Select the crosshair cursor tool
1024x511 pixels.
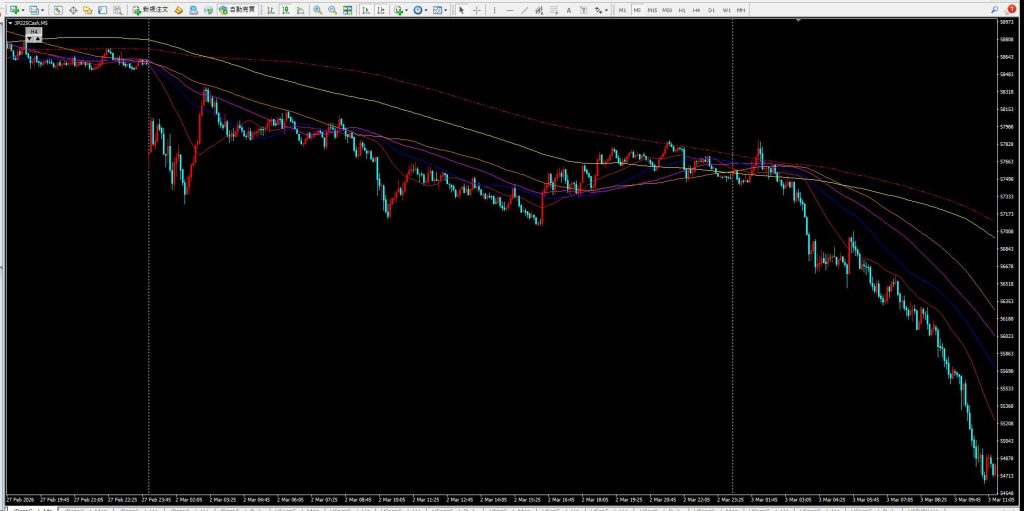pyautogui.click(x=476, y=10)
